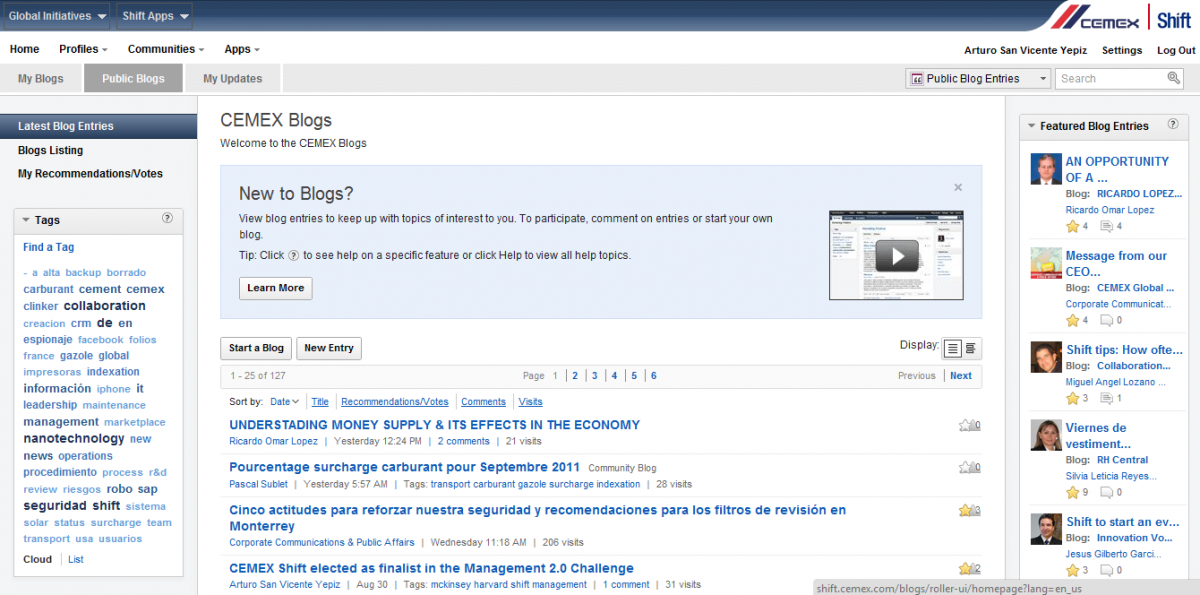This screenshot has height=595, width=1200.
Task: Click star for CEMEX Shift finalist entry
Action: coord(965,568)
